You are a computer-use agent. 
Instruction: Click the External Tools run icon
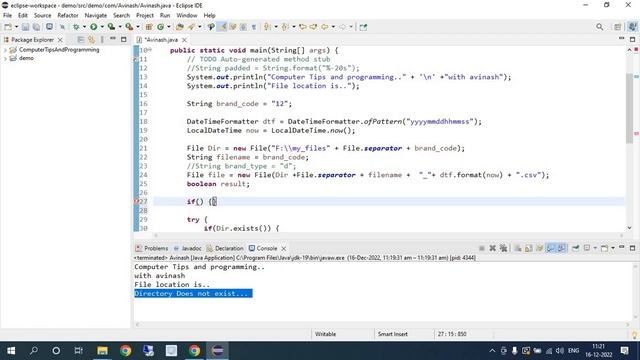click(x=129, y=27)
